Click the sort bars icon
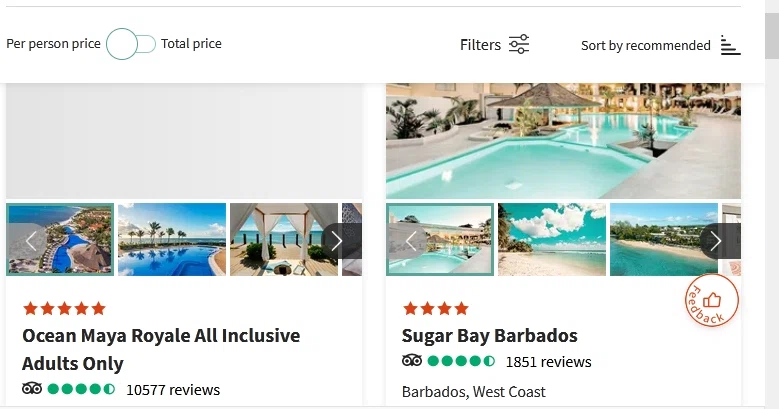Viewport: 779px width, 409px height. click(730, 45)
